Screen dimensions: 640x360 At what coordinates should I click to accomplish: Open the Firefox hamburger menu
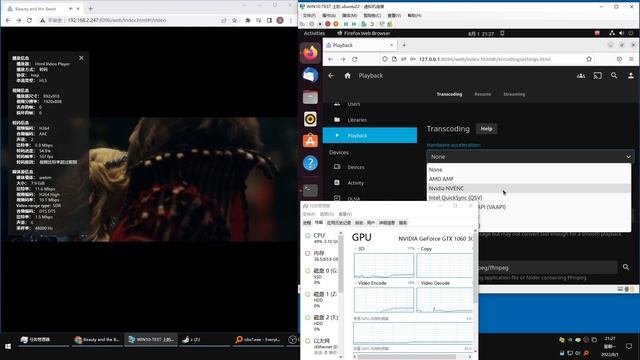tap(631, 59)
